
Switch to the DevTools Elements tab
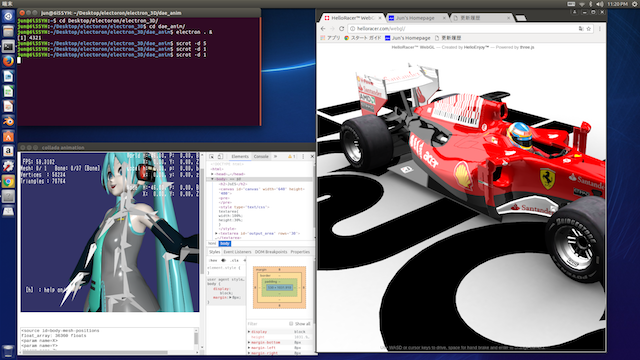pos(240,156)
